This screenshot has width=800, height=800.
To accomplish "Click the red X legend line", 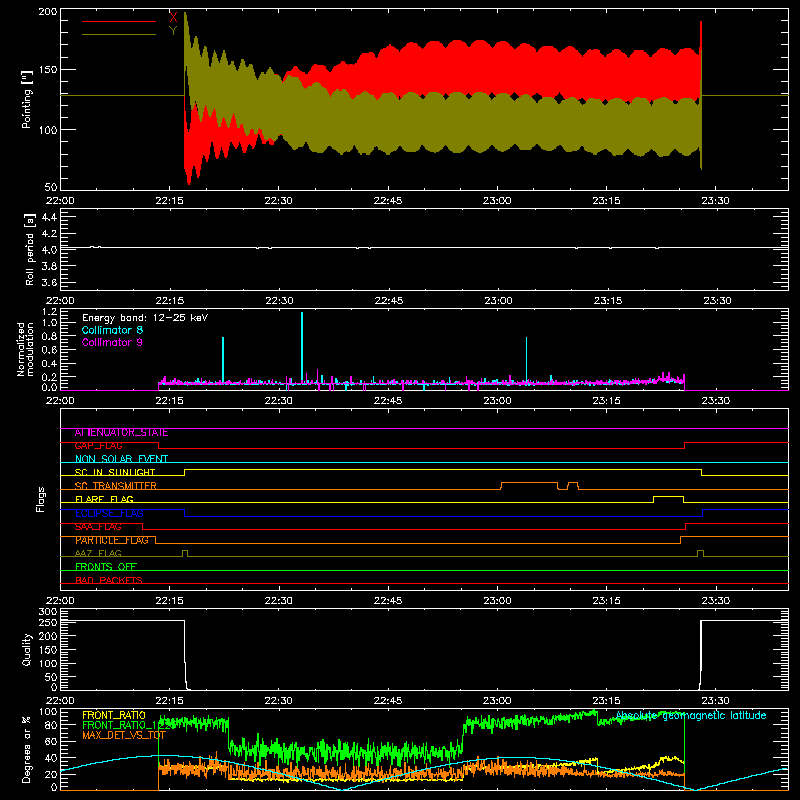I will [119, 21].
